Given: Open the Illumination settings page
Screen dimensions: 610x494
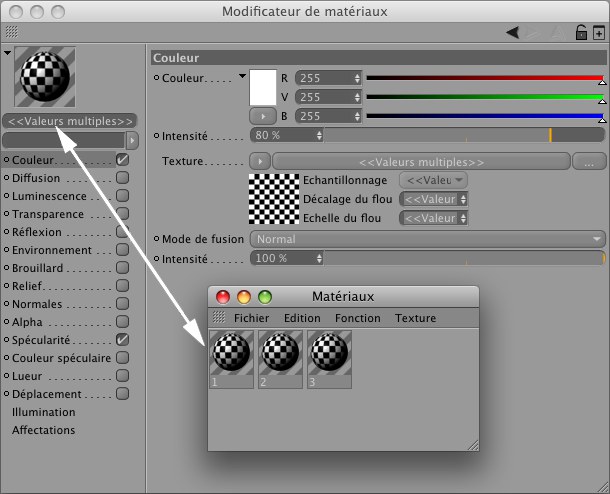Looking at the screenshot, I should [43, 412].
